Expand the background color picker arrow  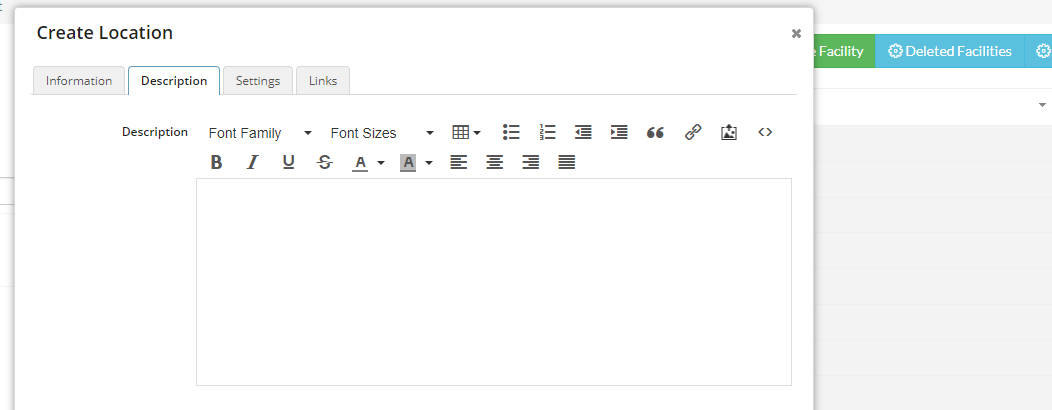[x=429, y=162]
